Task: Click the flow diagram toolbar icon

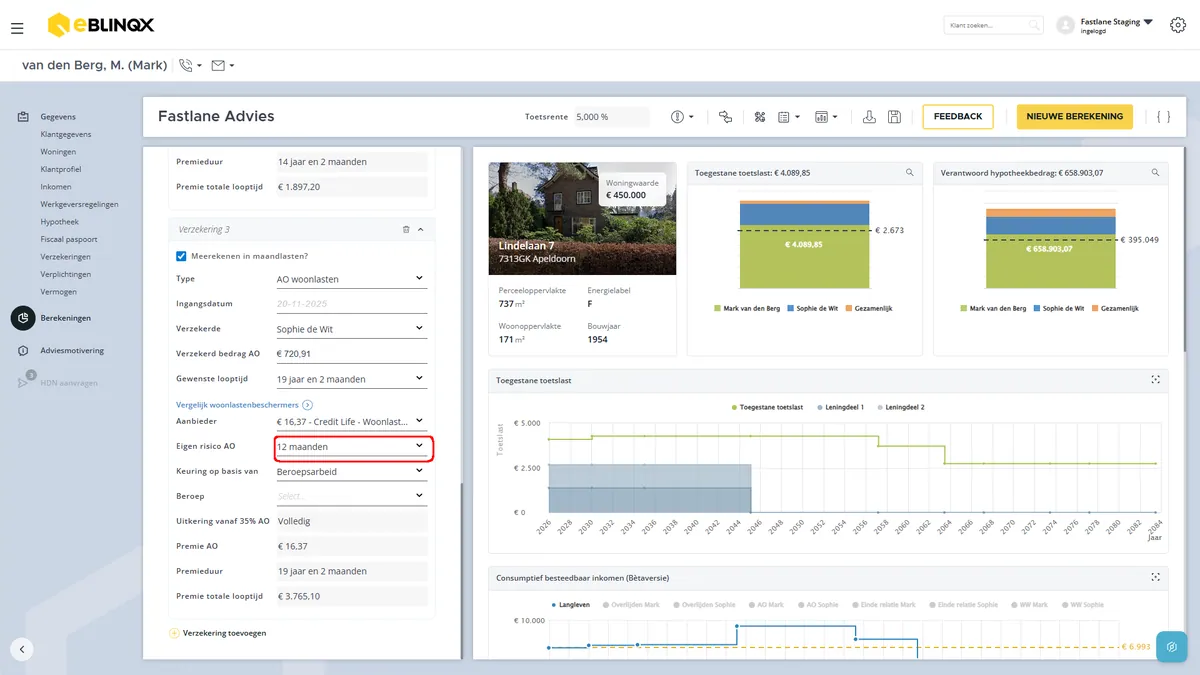Action: pyautogui.click(x=726, y=117)
